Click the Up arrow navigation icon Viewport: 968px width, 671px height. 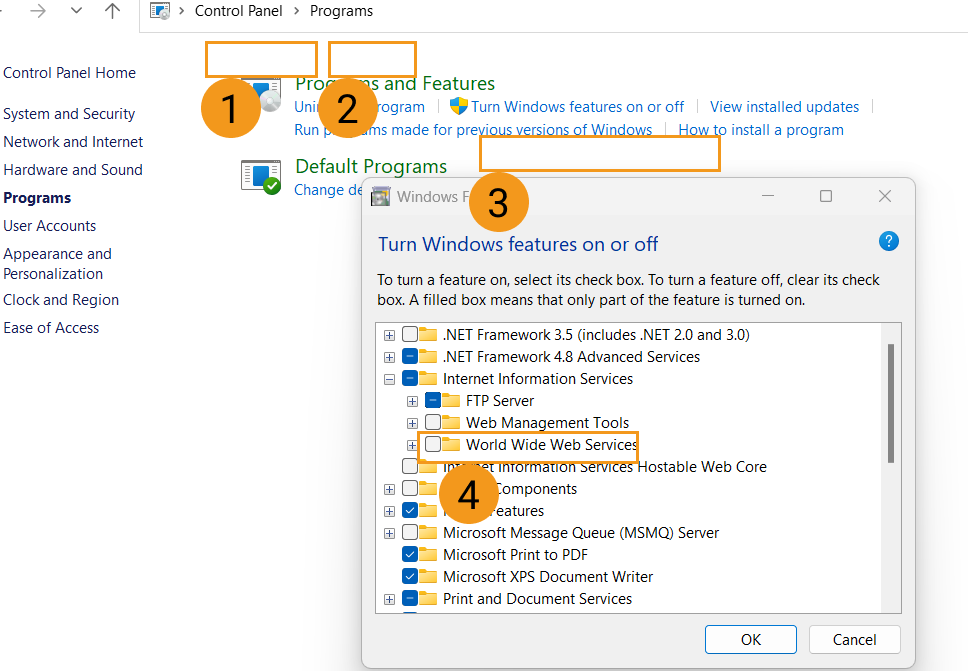click(x=113, y=11)
